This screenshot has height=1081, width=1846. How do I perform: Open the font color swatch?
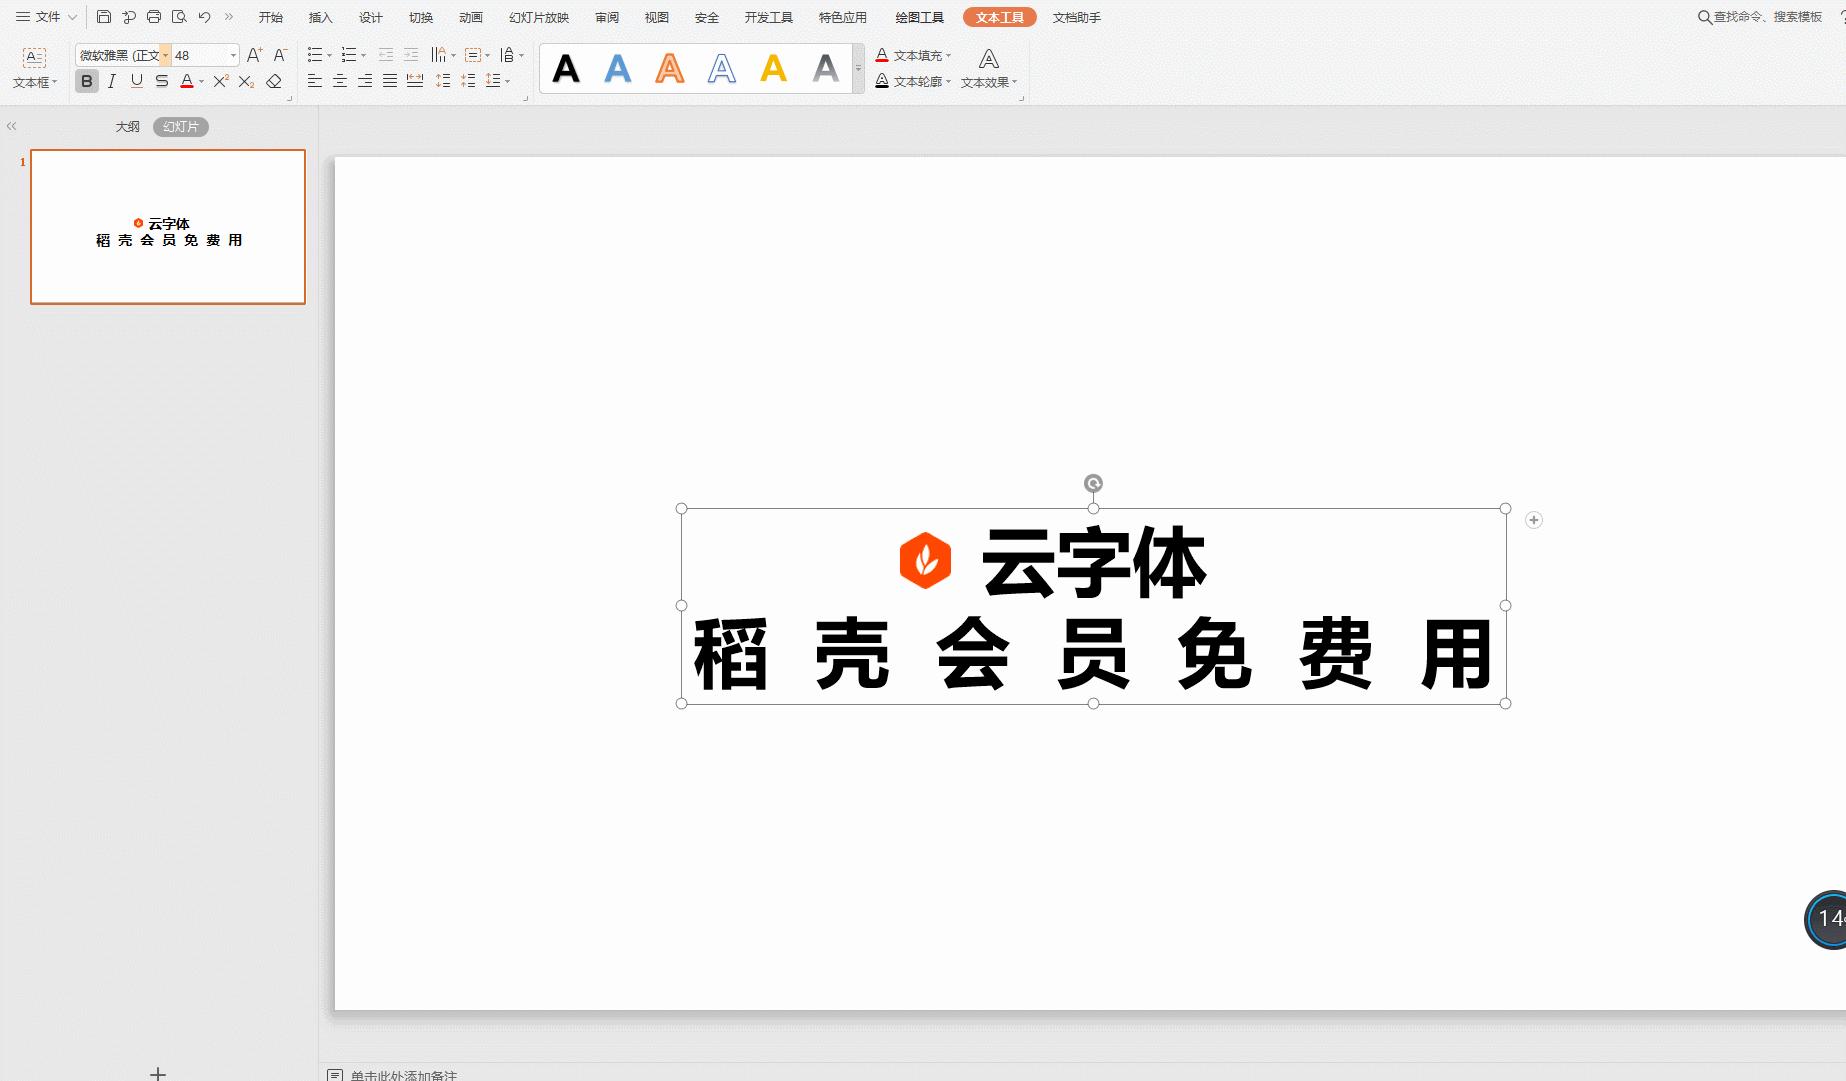(x=189, y=81)
